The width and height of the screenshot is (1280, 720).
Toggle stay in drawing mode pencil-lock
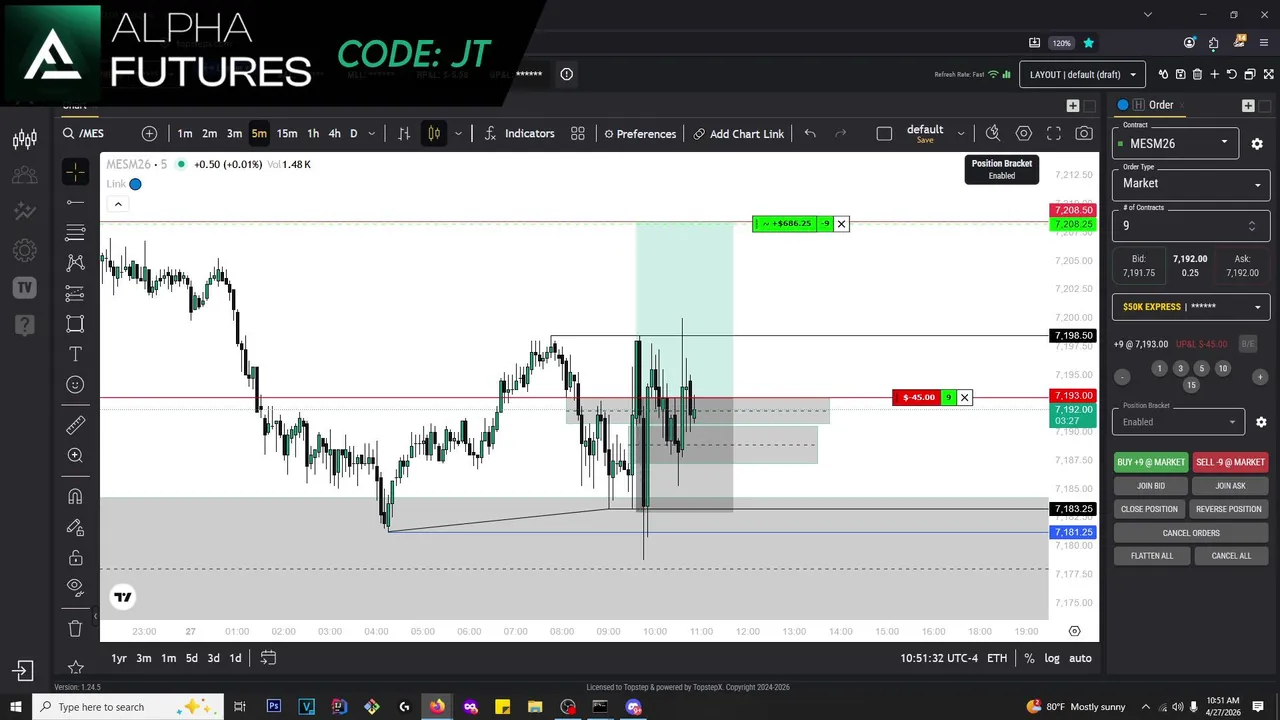(75, 527)
